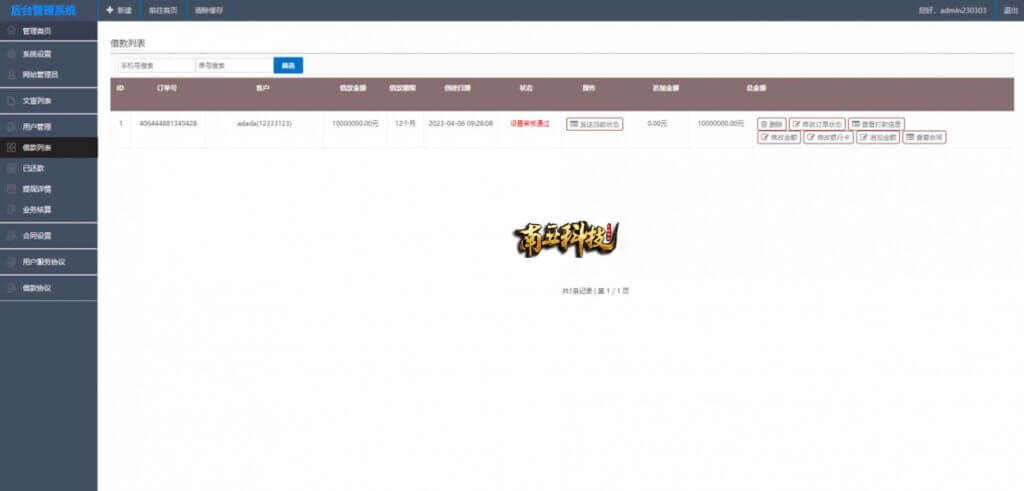Focus the first search input field
The width and height of the screenshot is (1024, 491).
pyautogui.click(x=156, y=65)
